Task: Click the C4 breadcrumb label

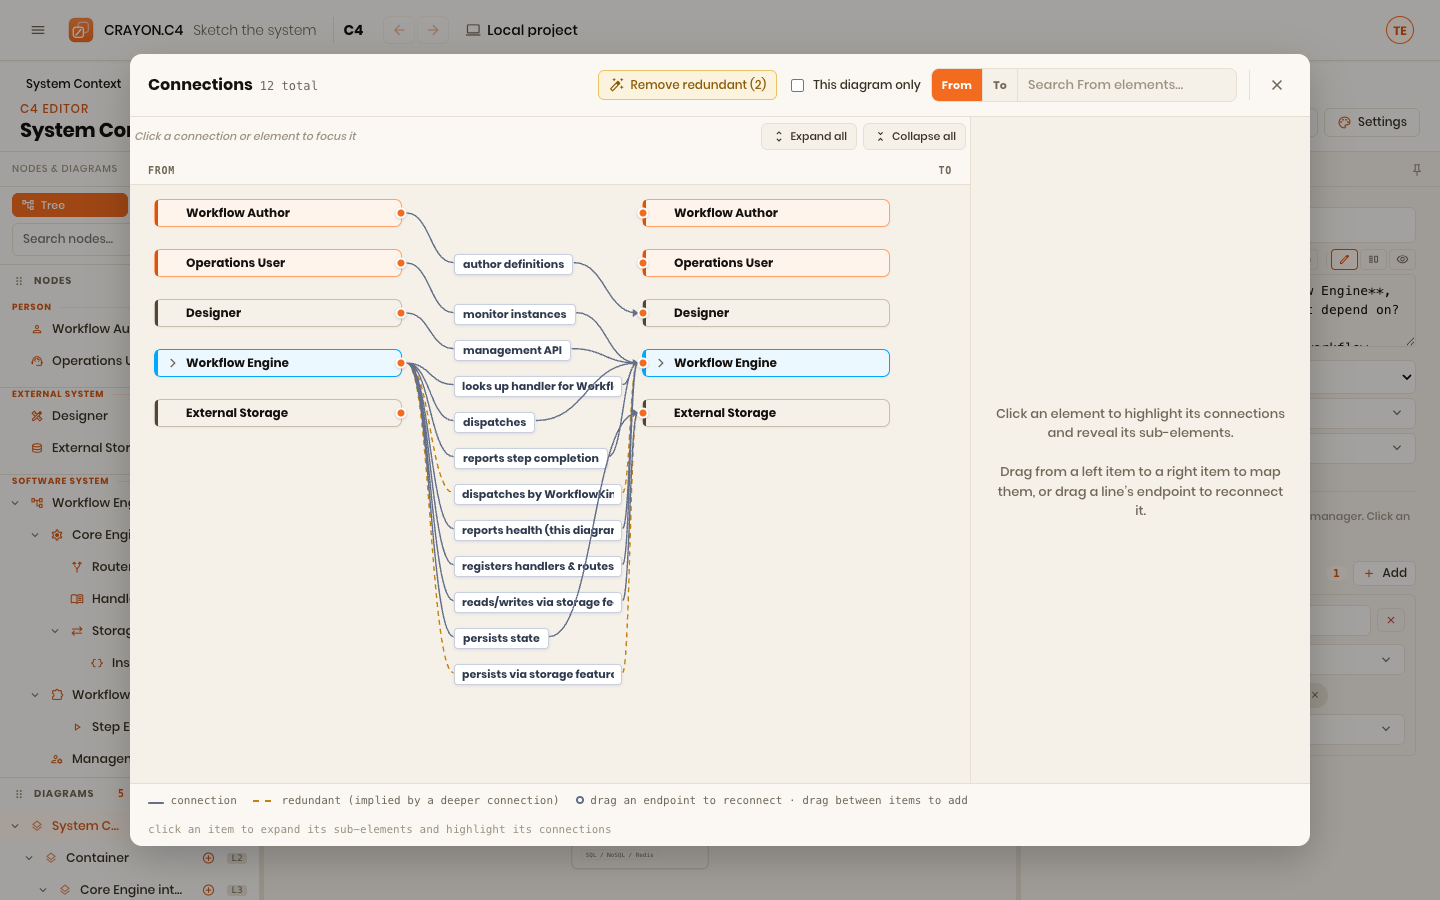Action: click(x=353, y=30)
